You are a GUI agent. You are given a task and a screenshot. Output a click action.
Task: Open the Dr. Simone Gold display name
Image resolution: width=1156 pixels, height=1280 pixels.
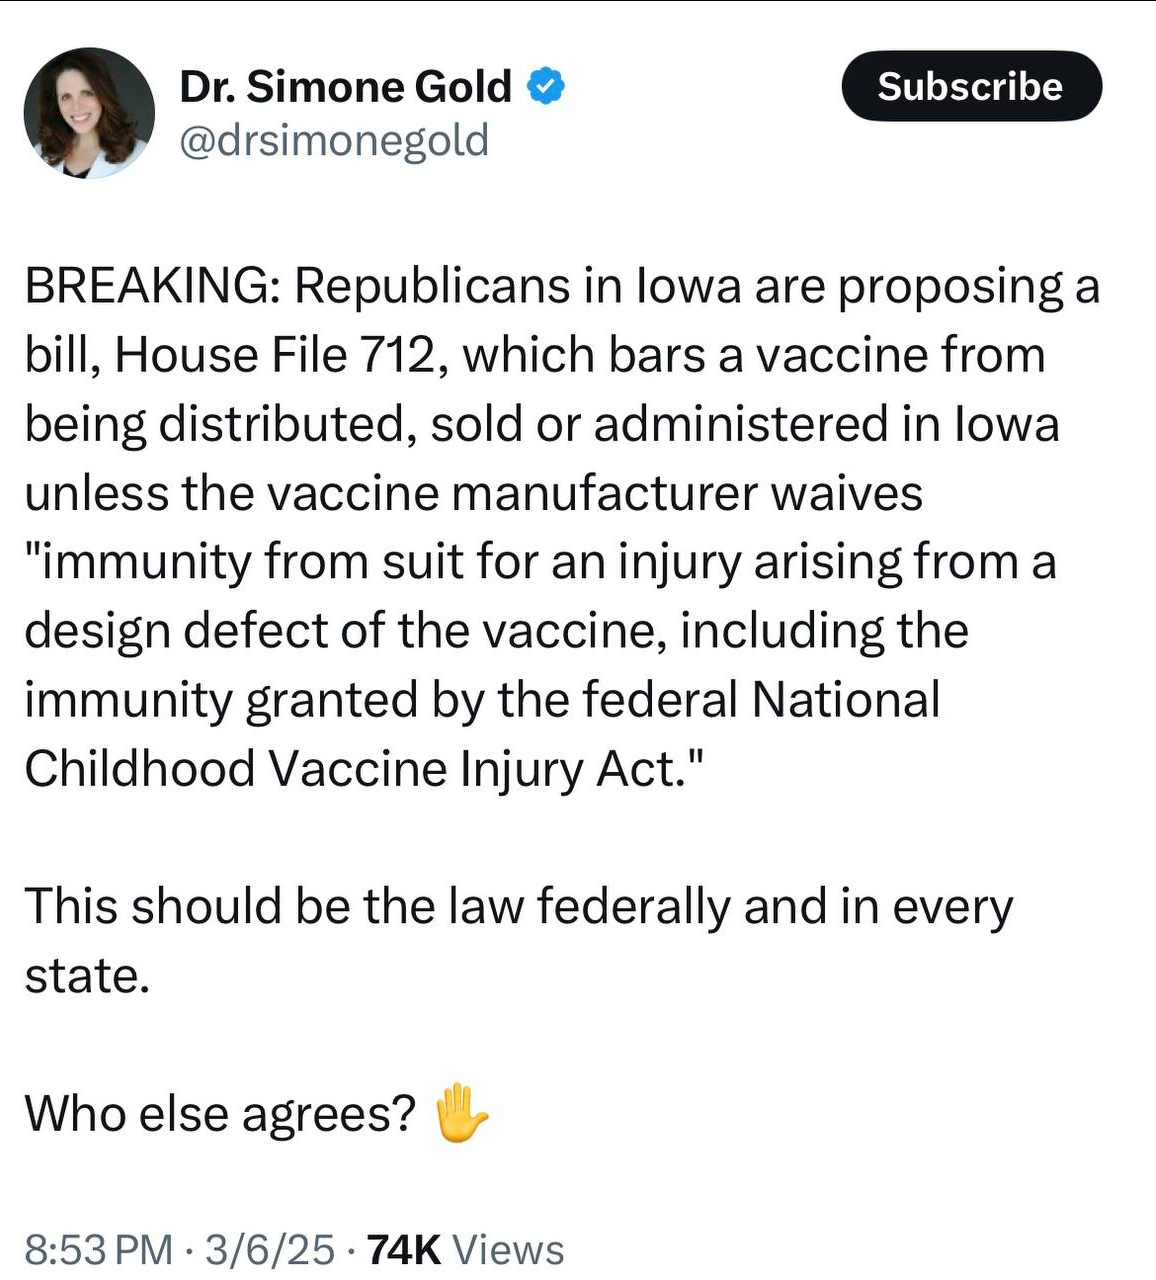345,87
